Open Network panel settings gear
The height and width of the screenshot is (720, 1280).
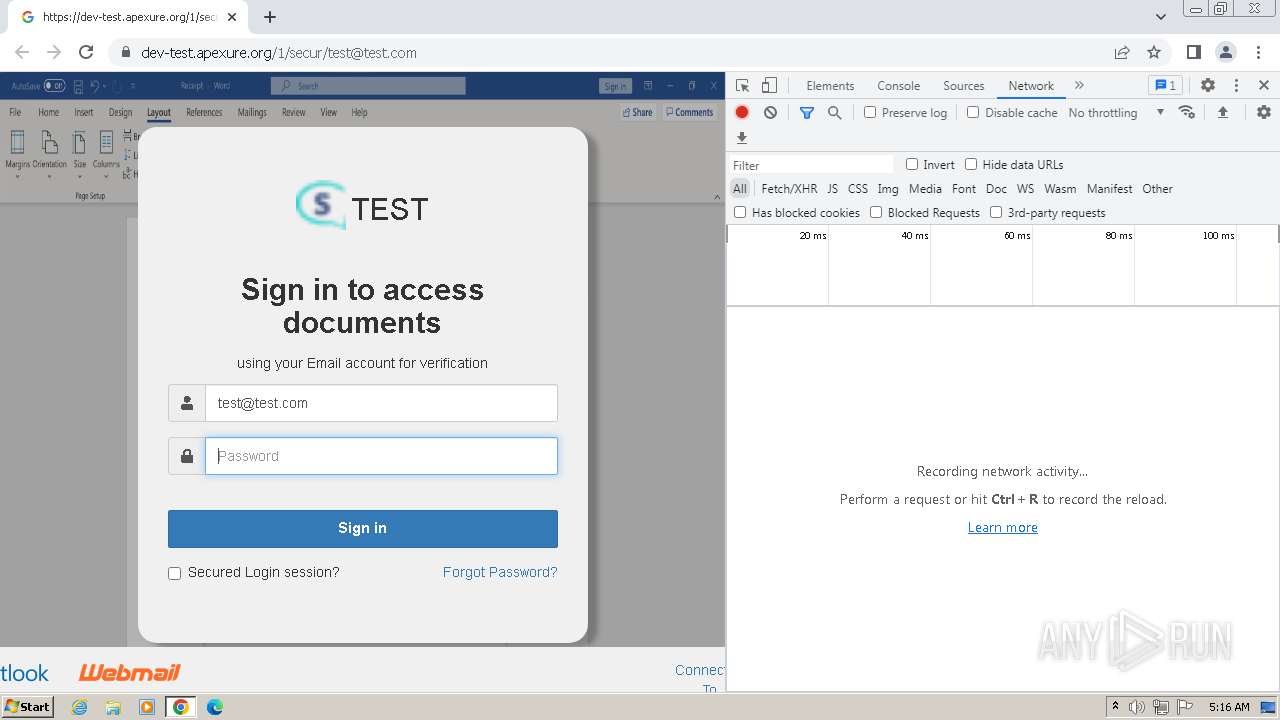[x=1264, y=112]
